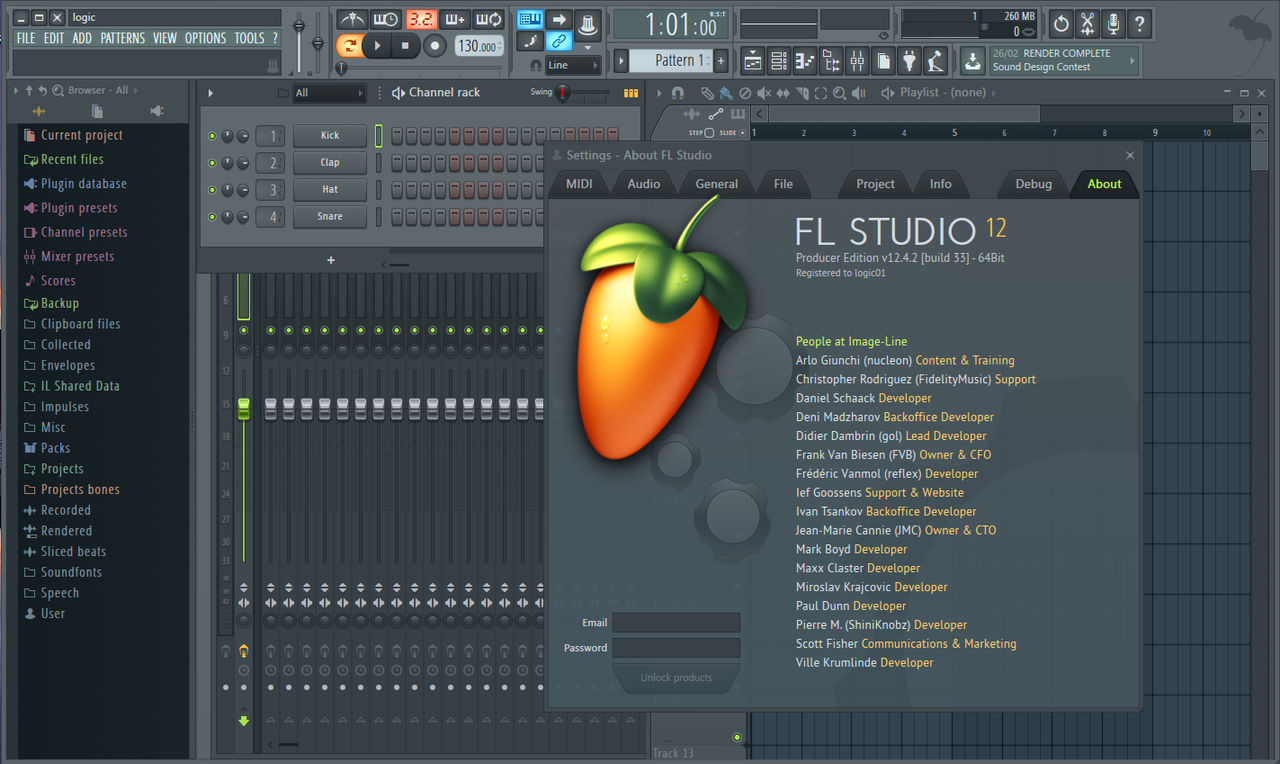Toggle the Hat channel mute LED
The height and width of the screenshot is (764, 1280).
[212, 189]
